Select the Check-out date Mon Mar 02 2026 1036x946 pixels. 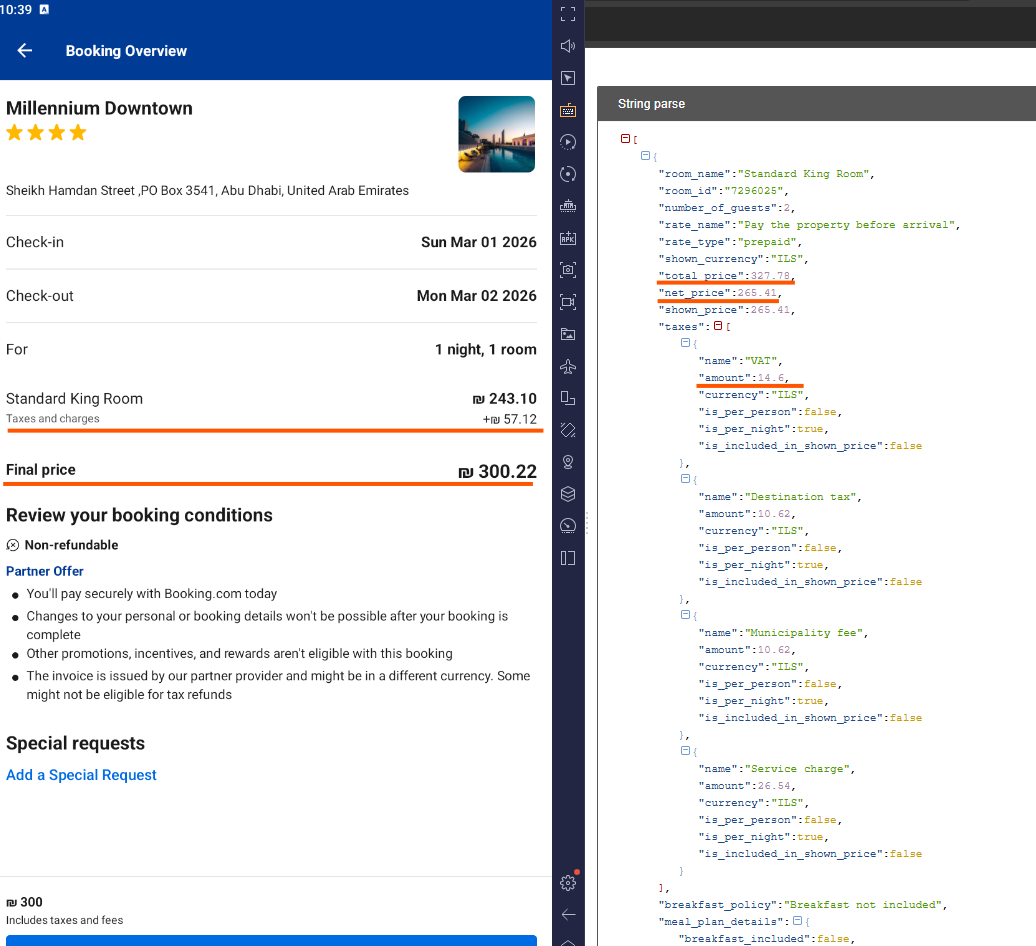(x=476, y=295)
